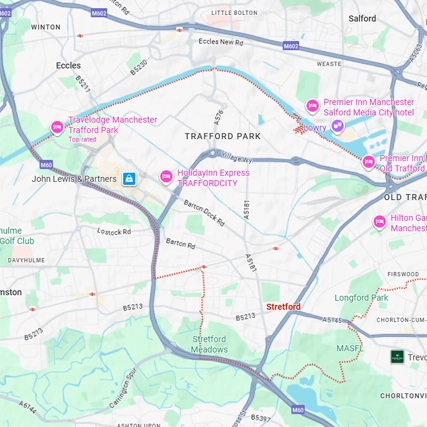Viewport: 427px width, 427px height.
Task: Select the Holiday Inn Express Traffordcity hotel pin
Action: (166, 177)
